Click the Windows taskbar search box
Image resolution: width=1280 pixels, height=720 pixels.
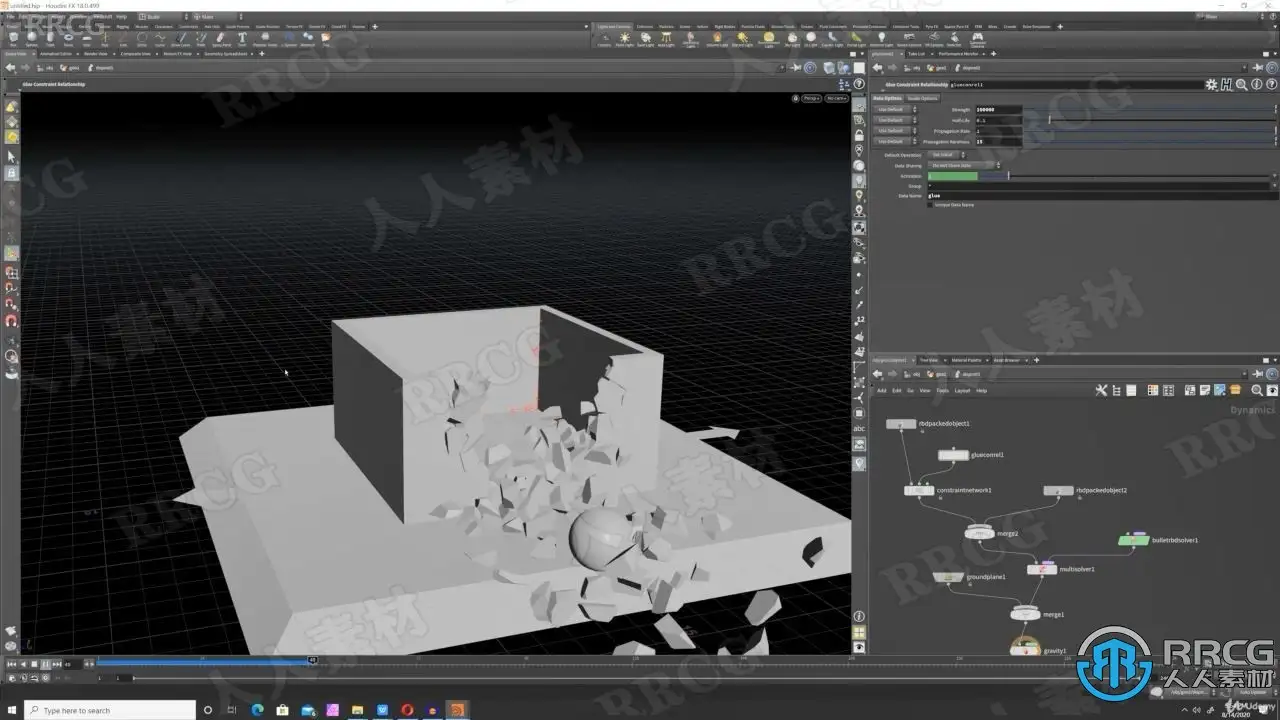[85, 710]
